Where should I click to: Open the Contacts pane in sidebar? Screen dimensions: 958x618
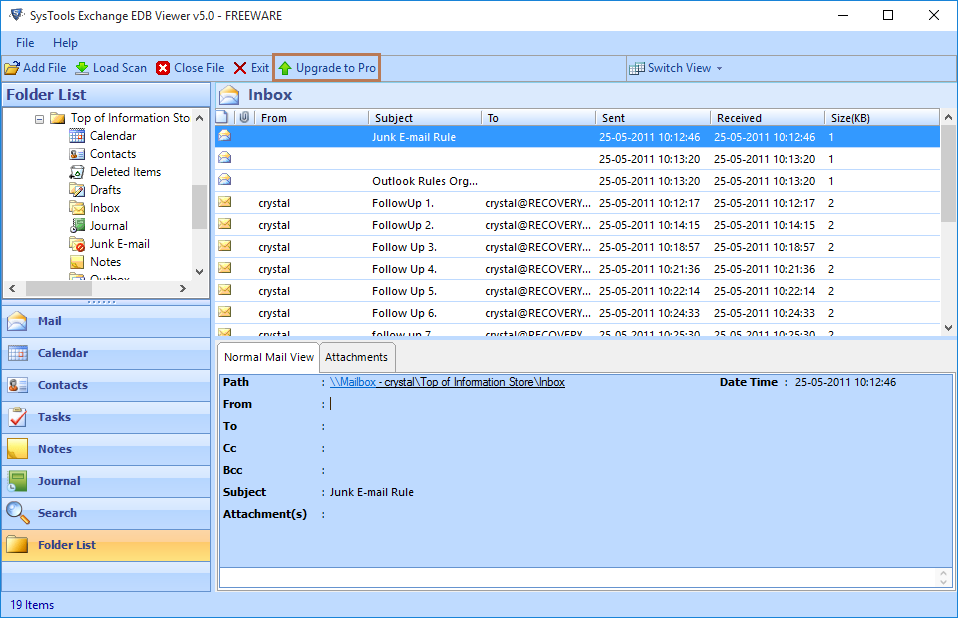tap(62, 385)
